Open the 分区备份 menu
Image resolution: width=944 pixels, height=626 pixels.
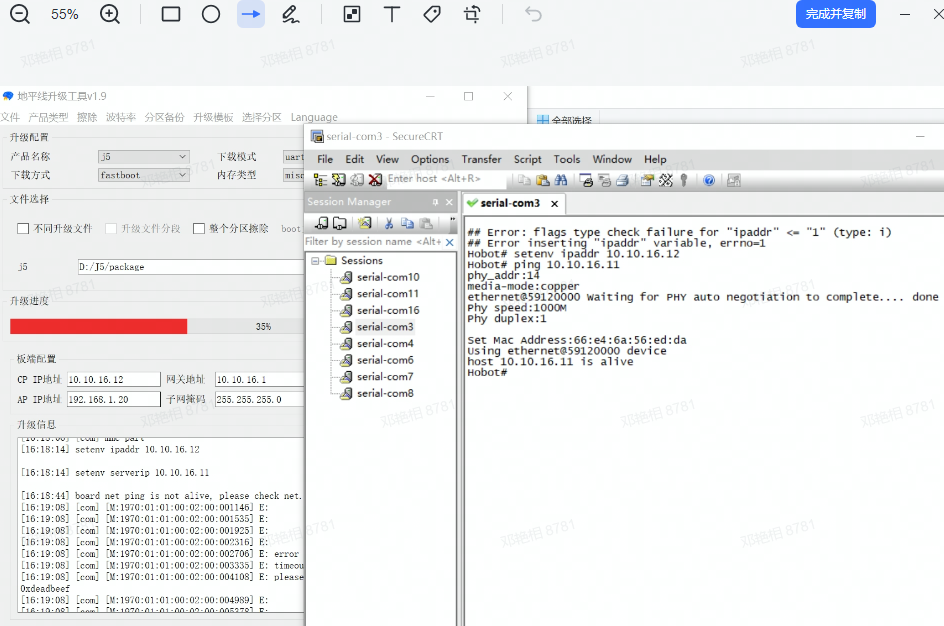[164, 117]
